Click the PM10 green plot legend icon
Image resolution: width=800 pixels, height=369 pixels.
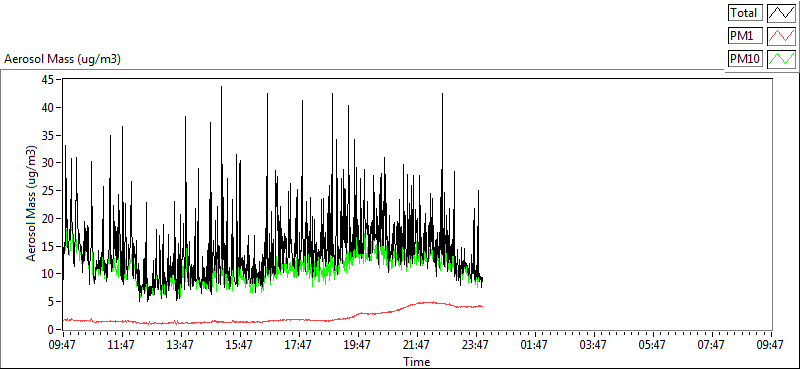(x=782, y=59)
